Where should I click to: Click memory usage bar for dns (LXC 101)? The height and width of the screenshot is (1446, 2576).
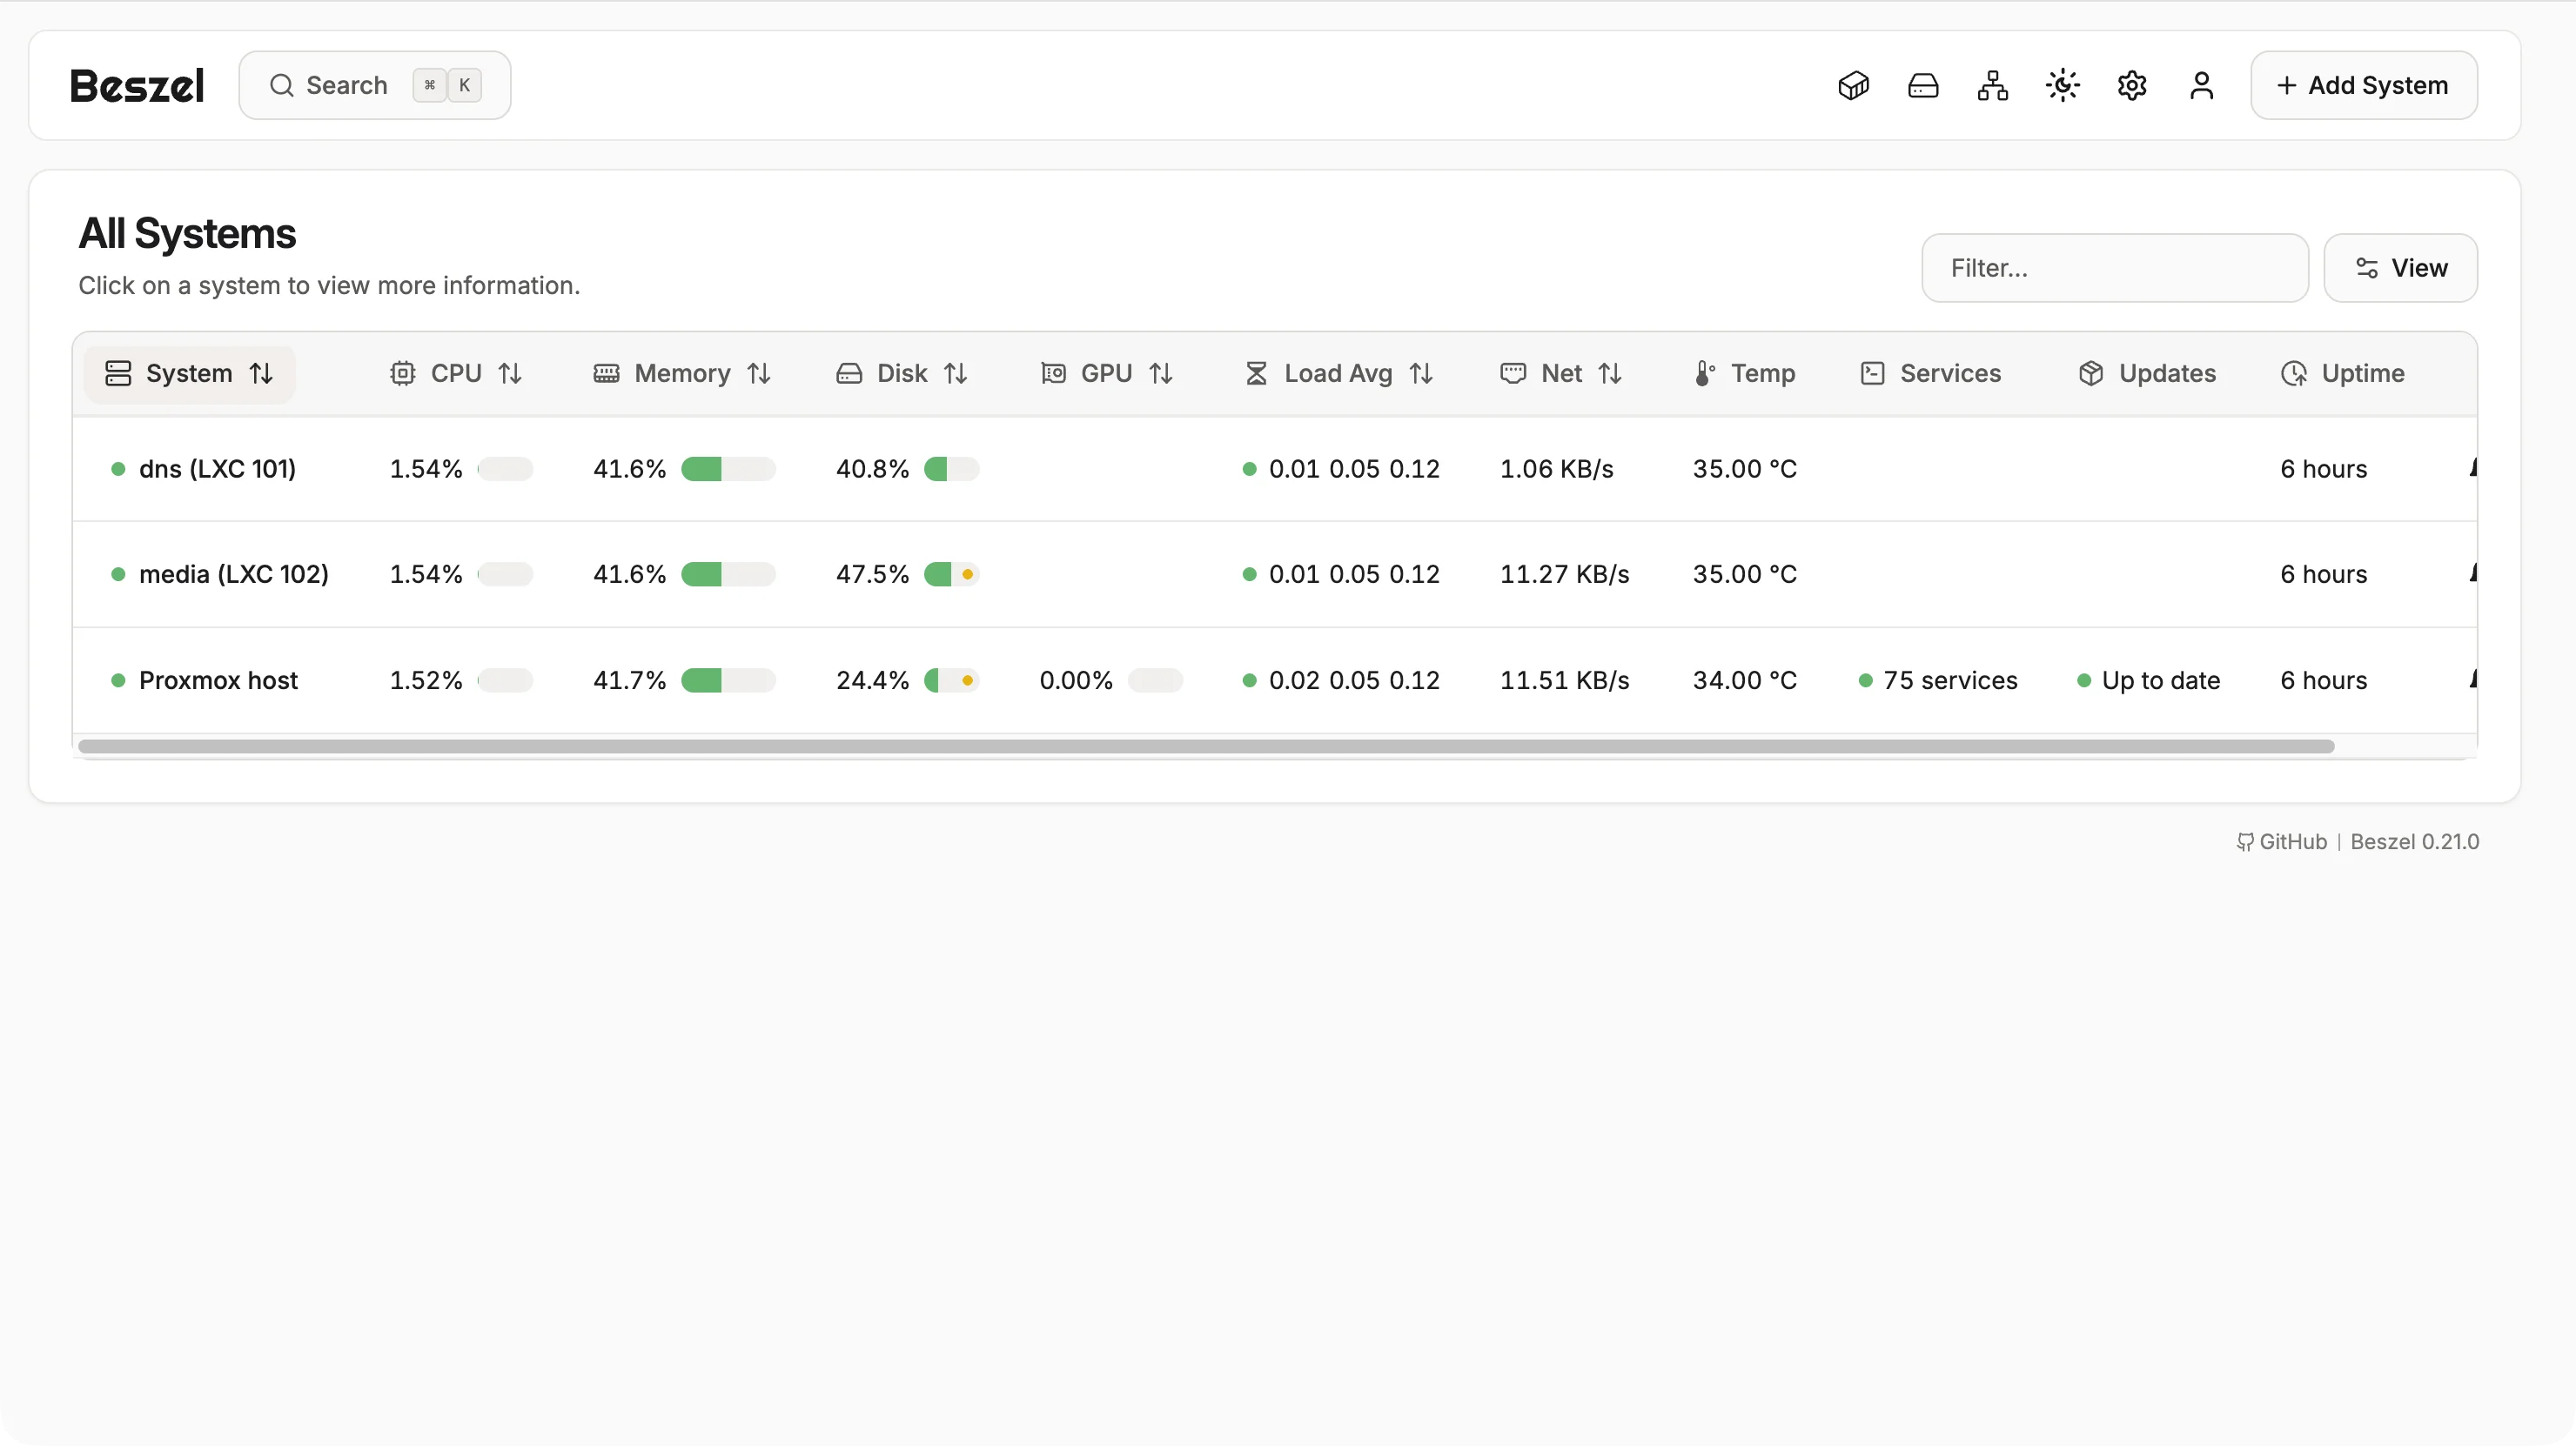click(x=728, y=469)
